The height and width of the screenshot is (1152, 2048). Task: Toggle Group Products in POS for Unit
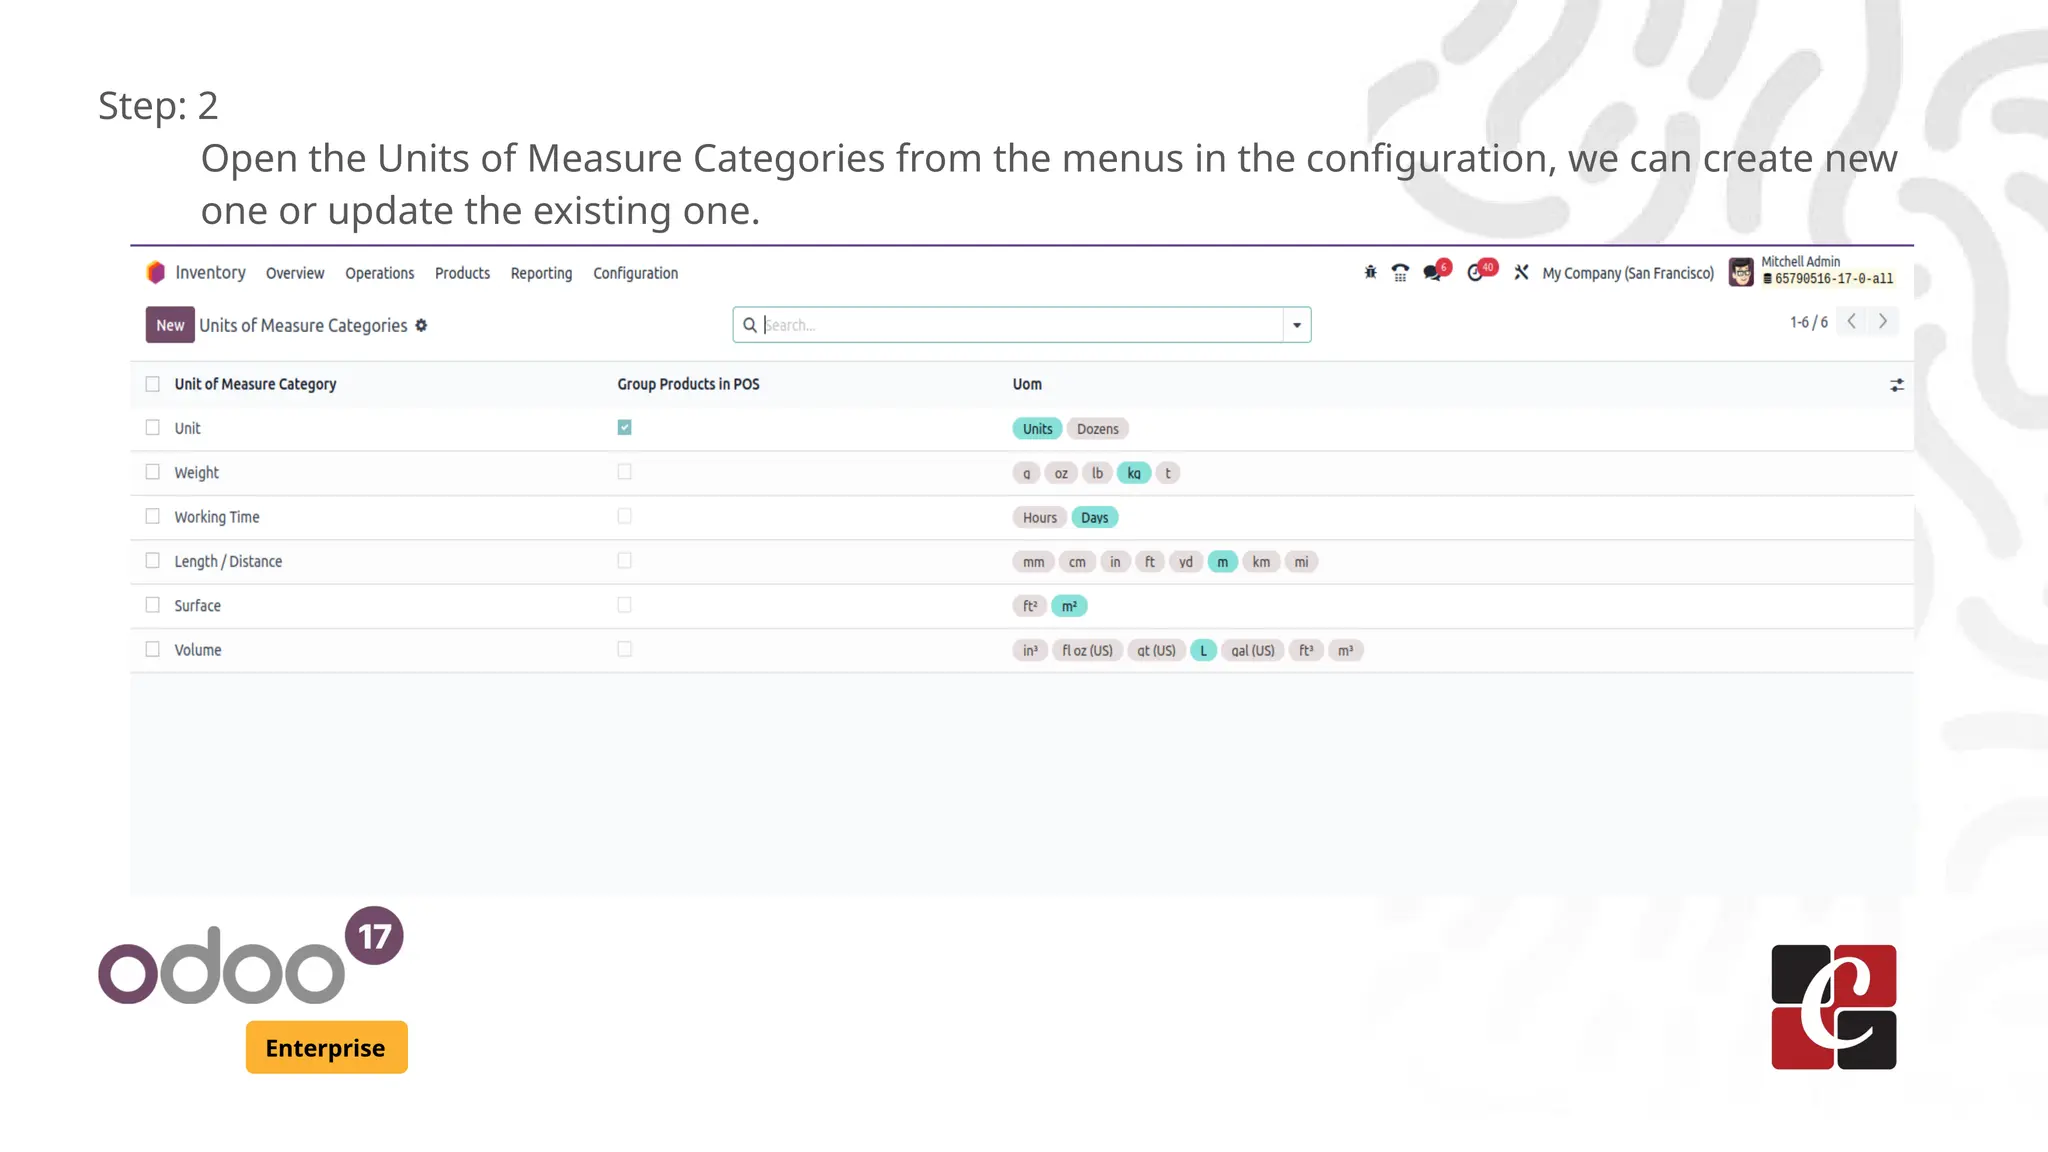click(624, 428)
